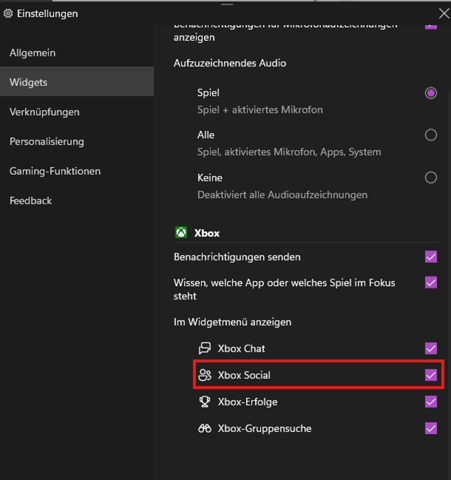Image resolution: width=451 pixels, height=480 pixels.
Task: Click the Im Widgetmenü anzeigen label
Action: click(232, 322)
